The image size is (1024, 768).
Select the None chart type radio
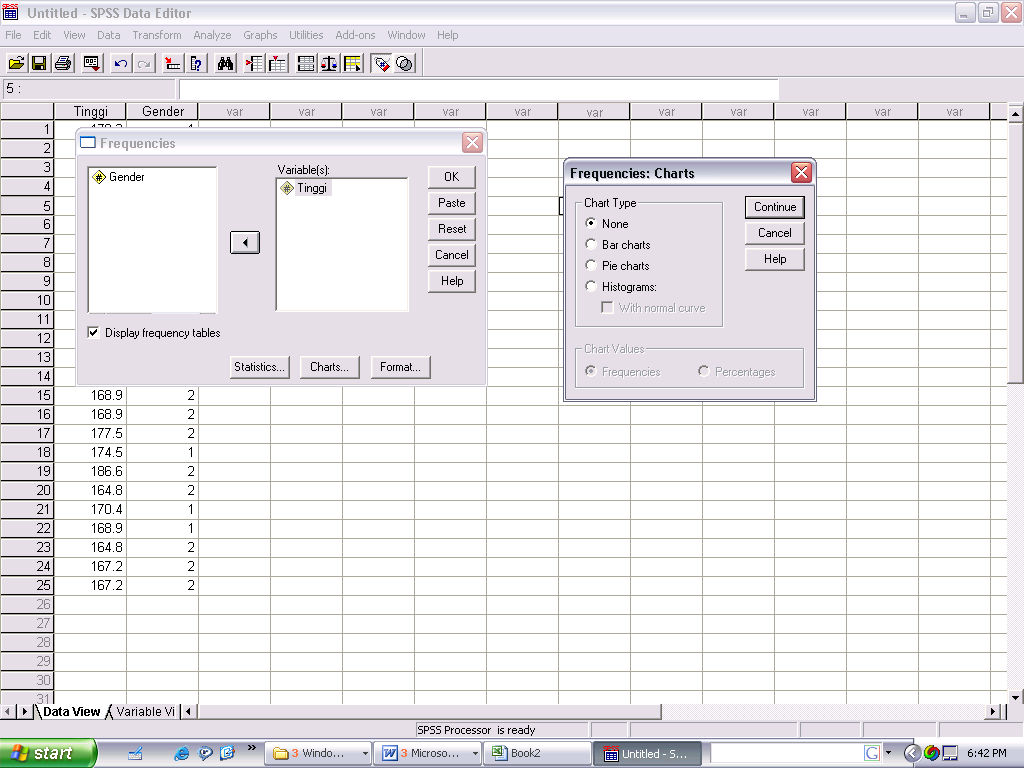(x=591, y=223)
